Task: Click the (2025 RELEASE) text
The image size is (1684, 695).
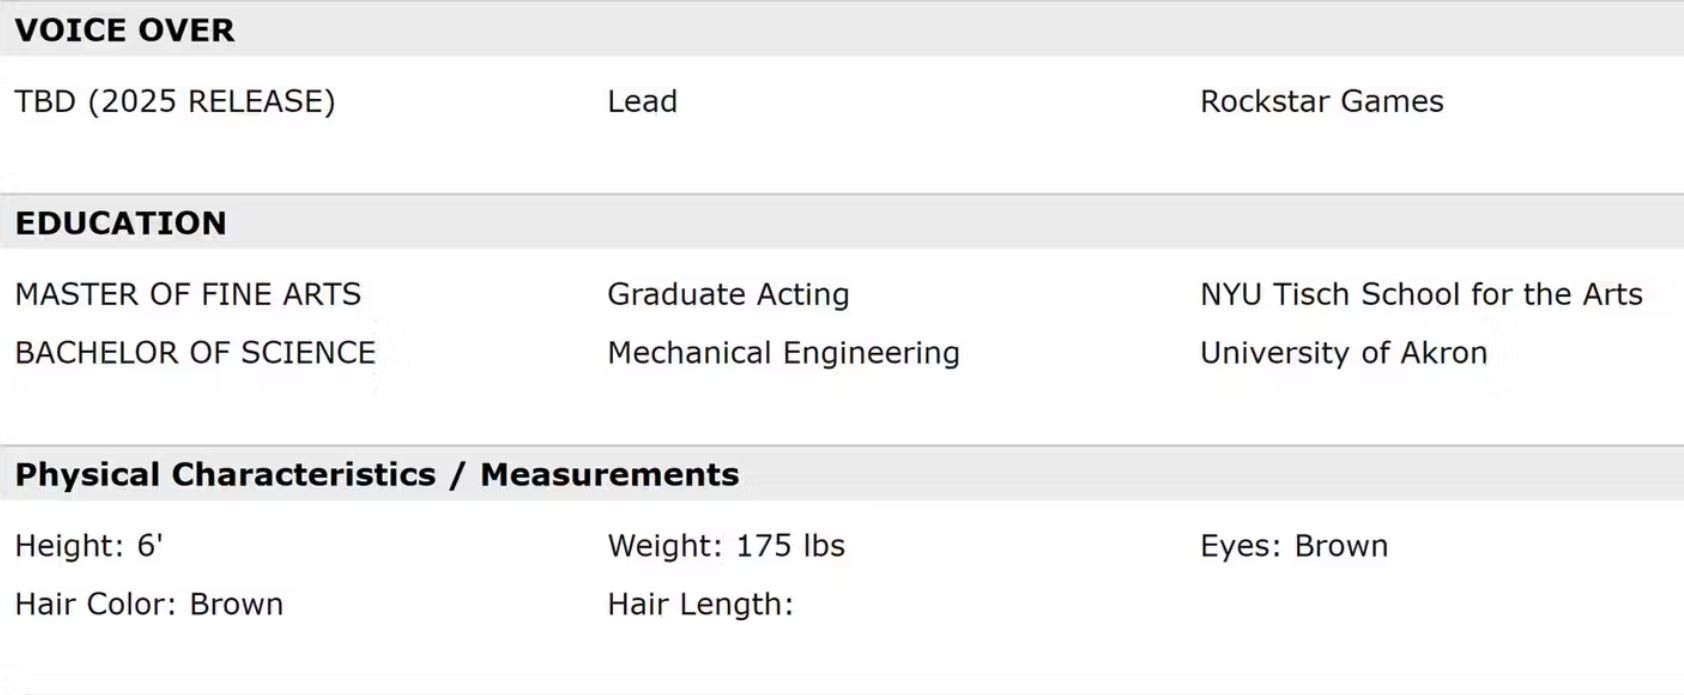Action: point(211,101)
